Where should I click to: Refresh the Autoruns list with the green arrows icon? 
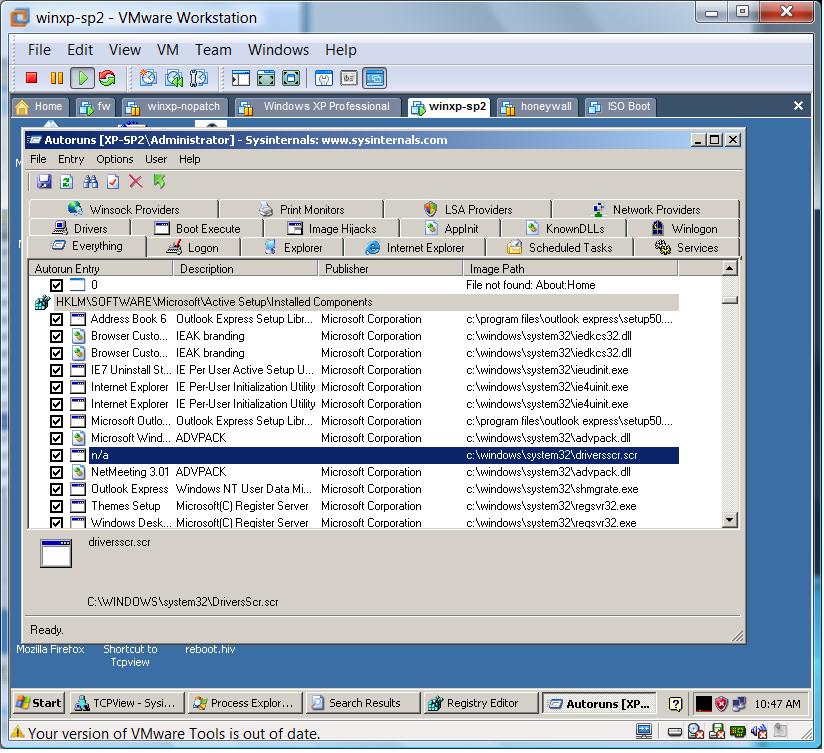(67, 182)
